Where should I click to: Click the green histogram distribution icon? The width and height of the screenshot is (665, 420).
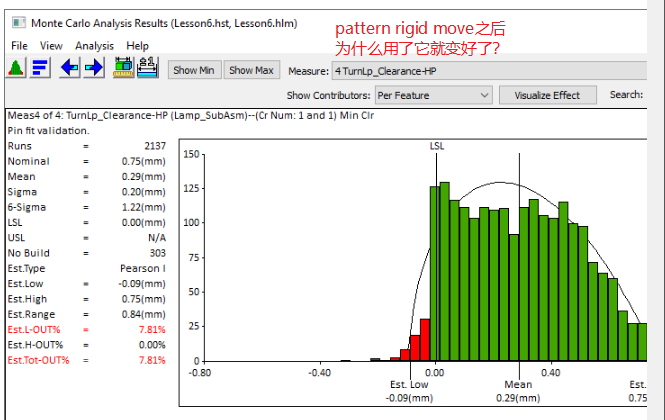tap(16, 68)
